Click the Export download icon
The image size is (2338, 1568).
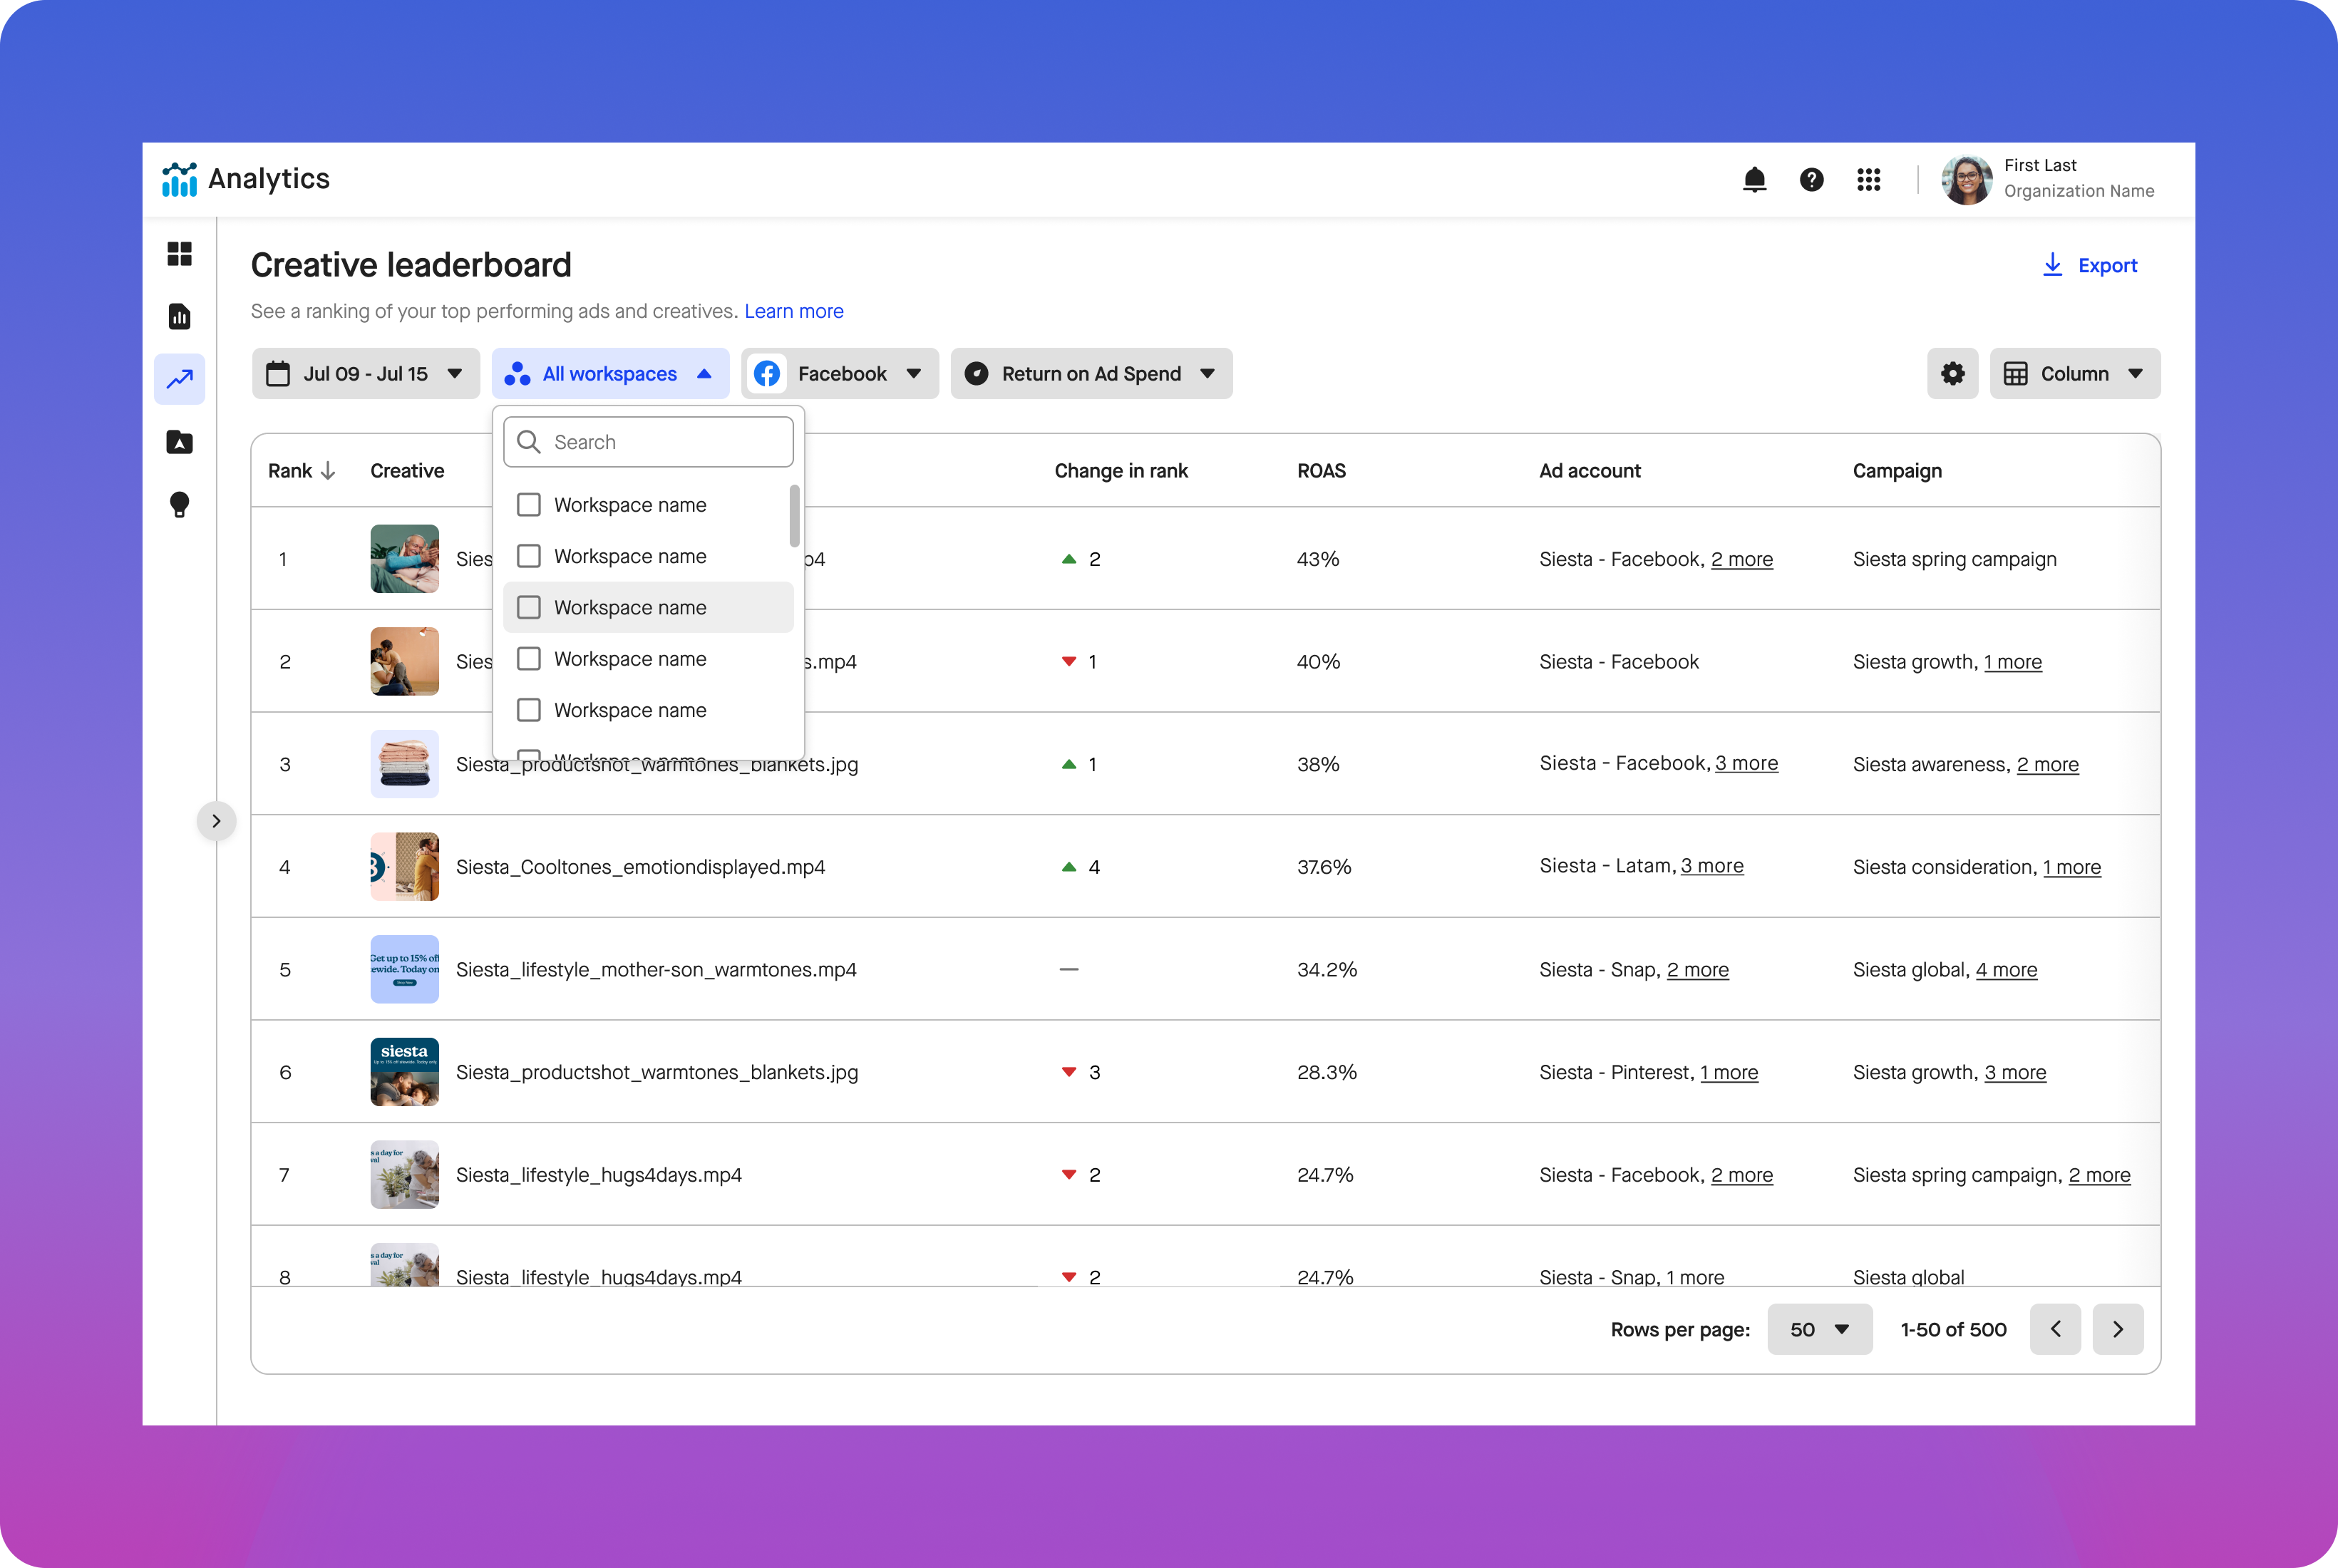(2052, 265)
